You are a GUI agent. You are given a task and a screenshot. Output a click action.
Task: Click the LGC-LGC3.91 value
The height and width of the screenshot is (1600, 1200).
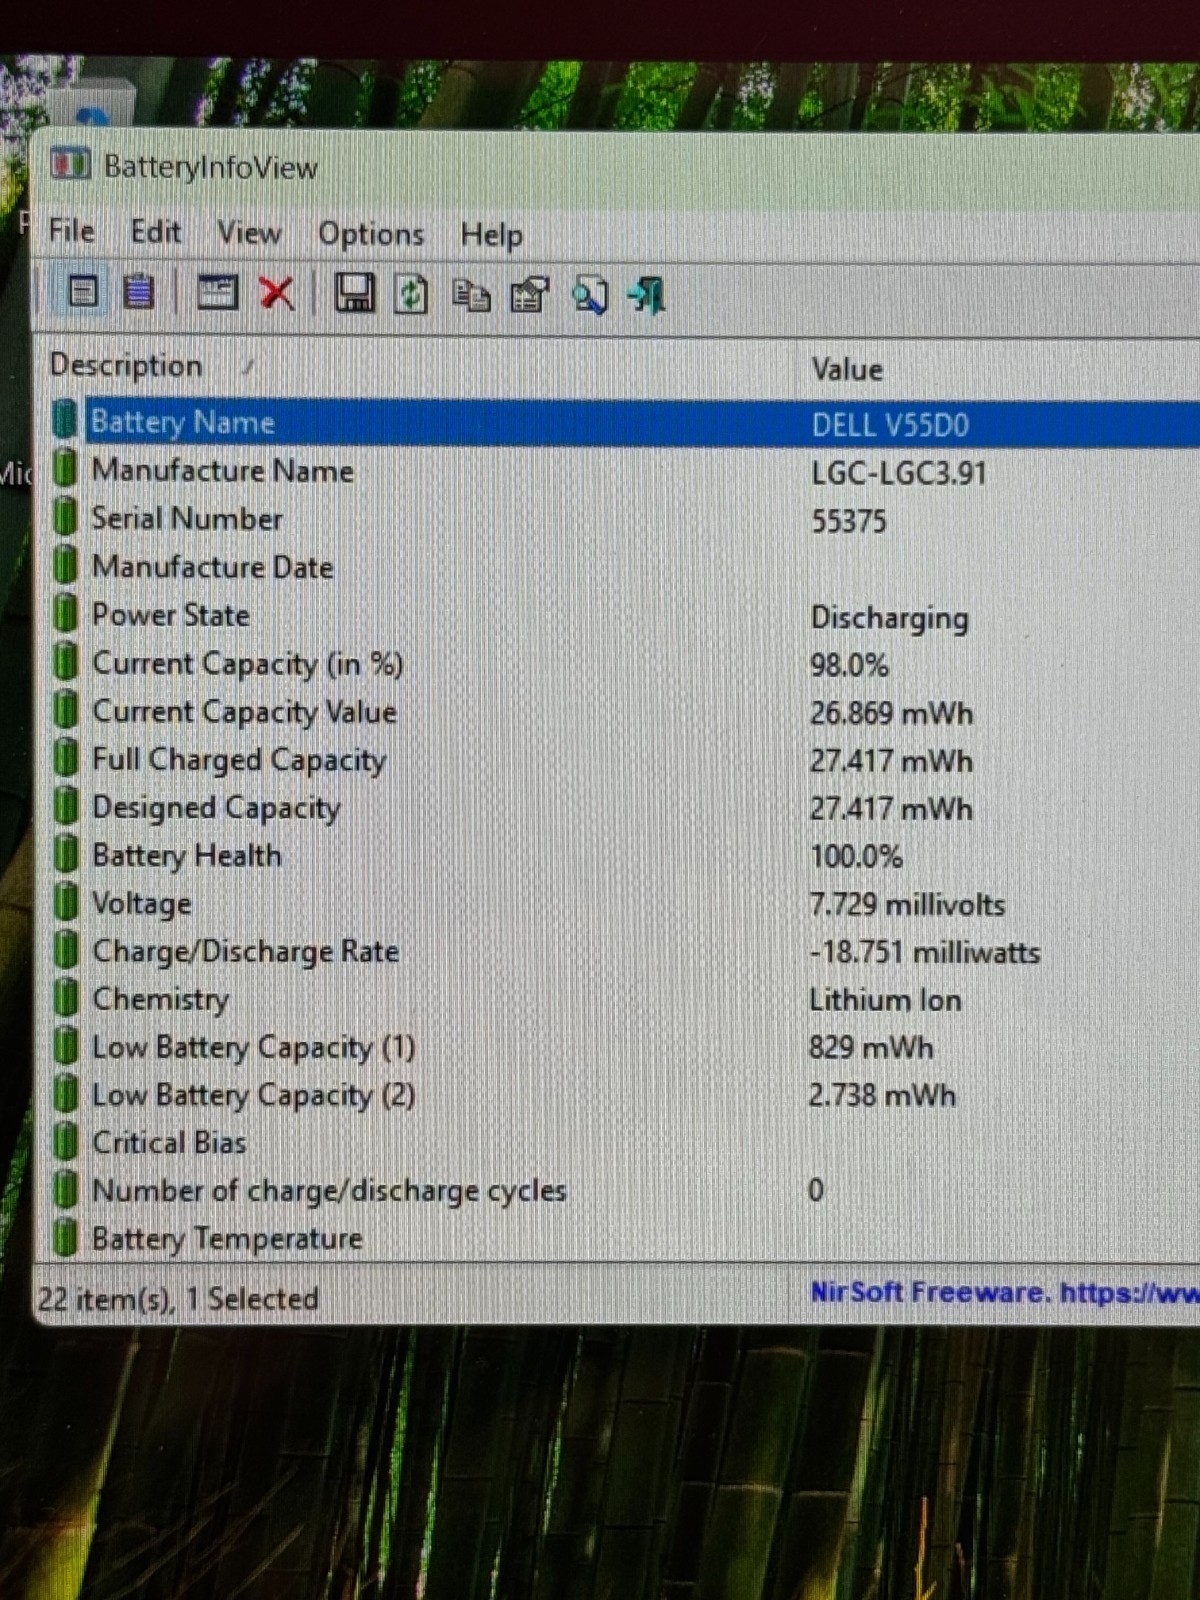coord(898,472)
